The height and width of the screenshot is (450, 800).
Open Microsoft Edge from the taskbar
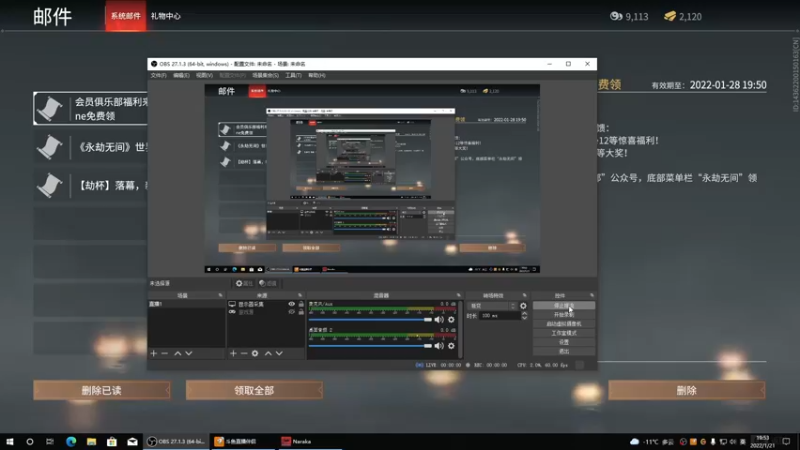[x=71, y=441]
